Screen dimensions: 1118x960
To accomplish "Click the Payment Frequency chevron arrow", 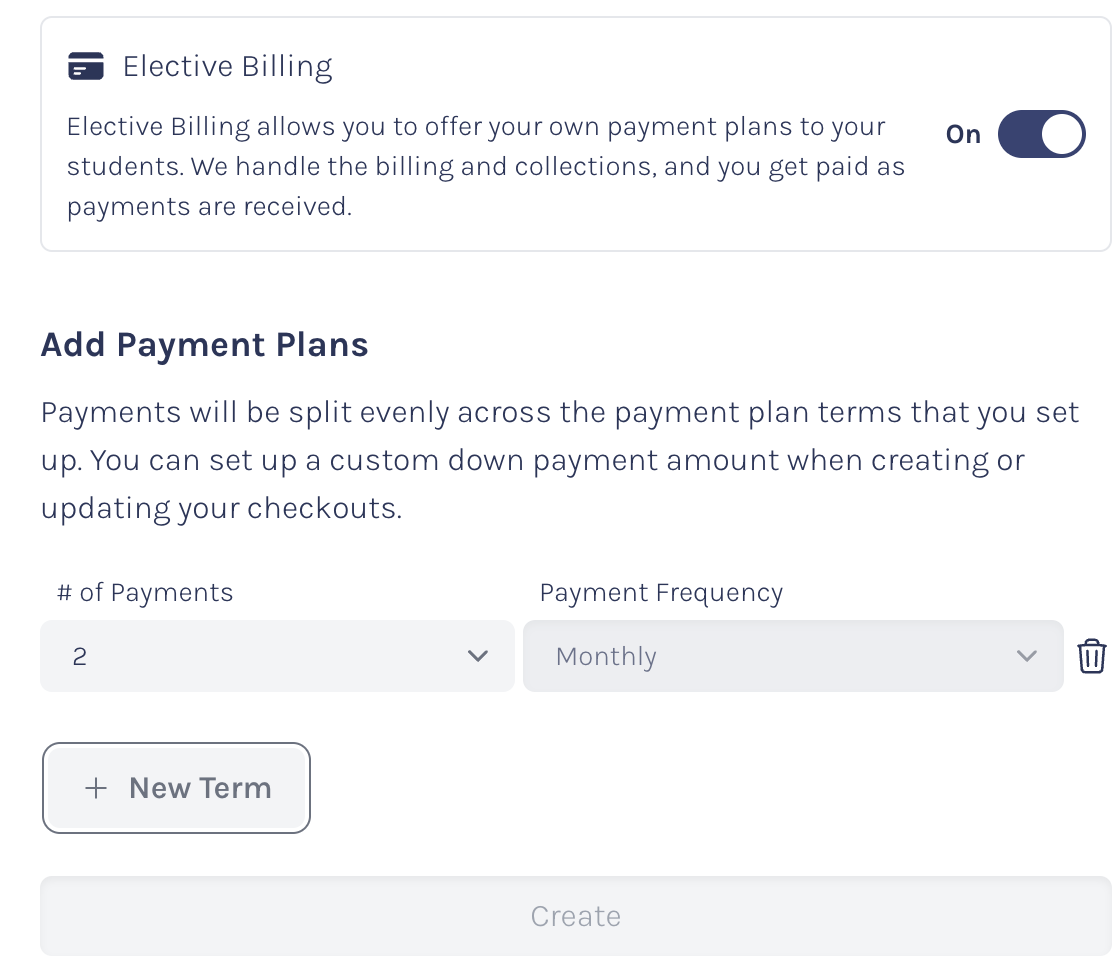I will (x=1026, y=656).
